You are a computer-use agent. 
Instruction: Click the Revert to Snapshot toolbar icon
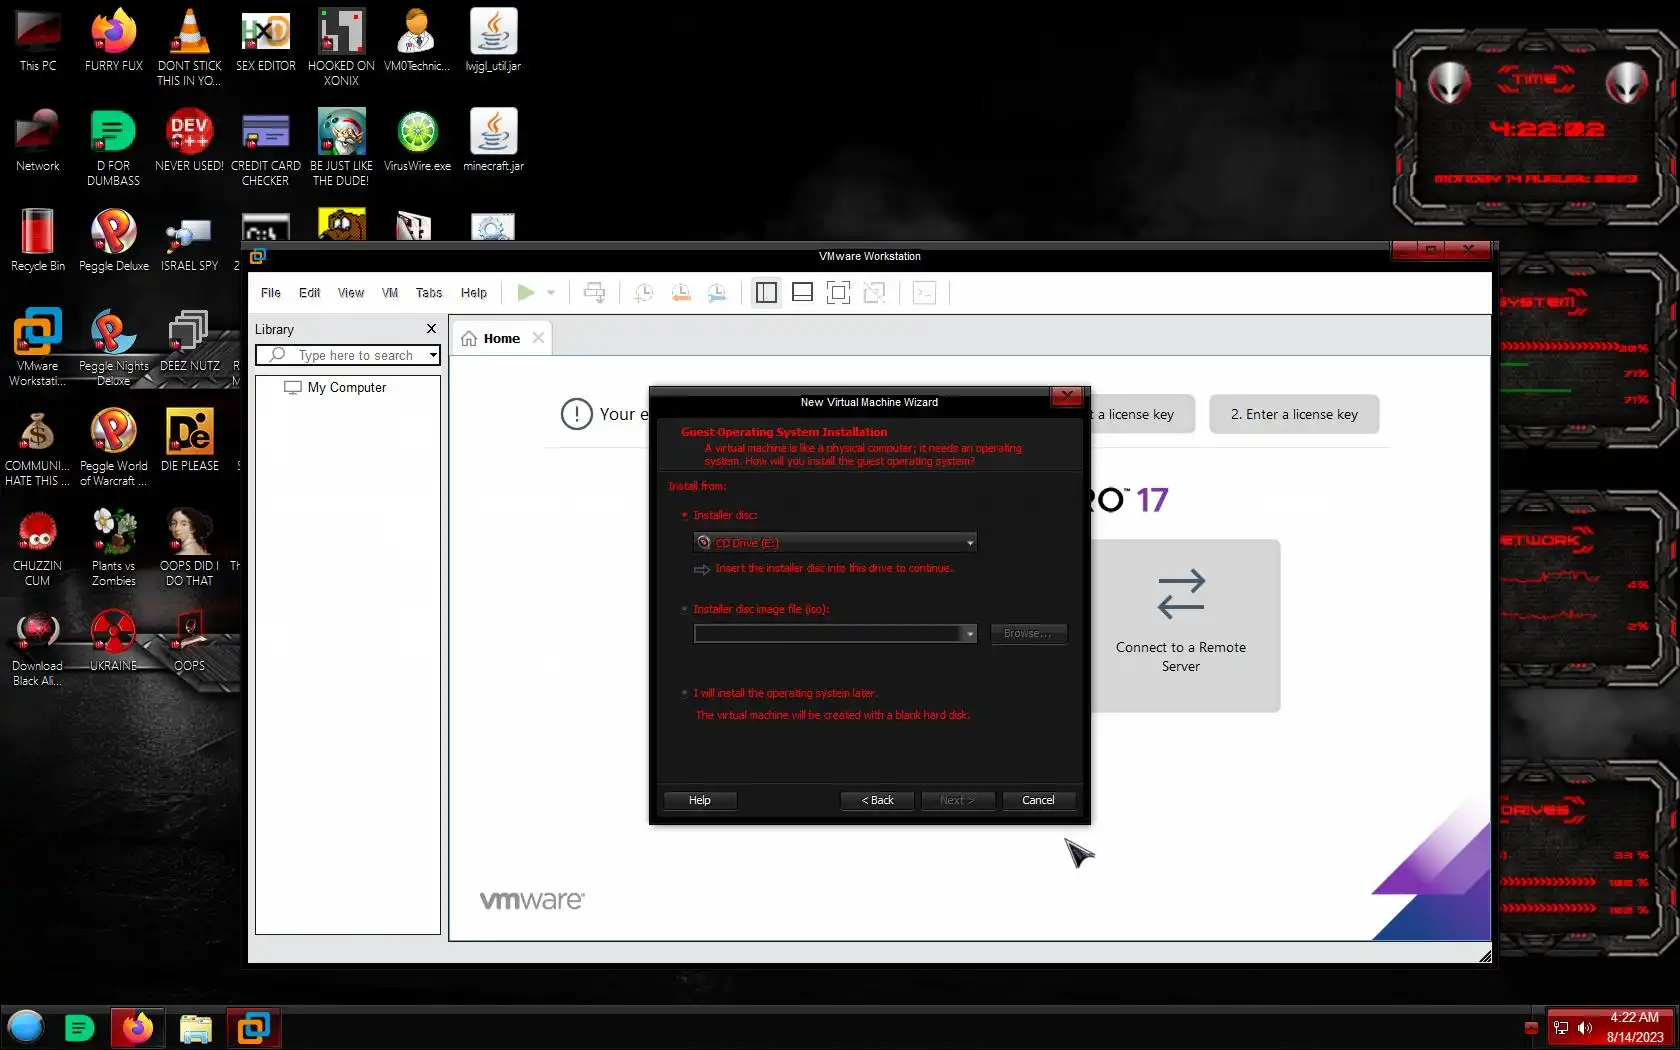point(681,293)
